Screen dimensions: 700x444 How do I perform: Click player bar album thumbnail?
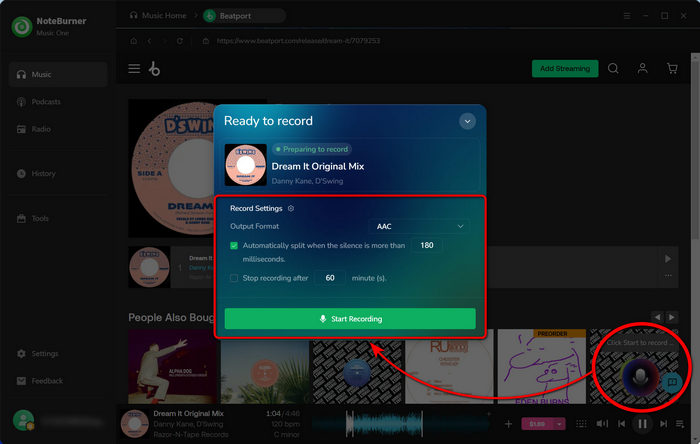pyautogui.click(x=135, y=423)
